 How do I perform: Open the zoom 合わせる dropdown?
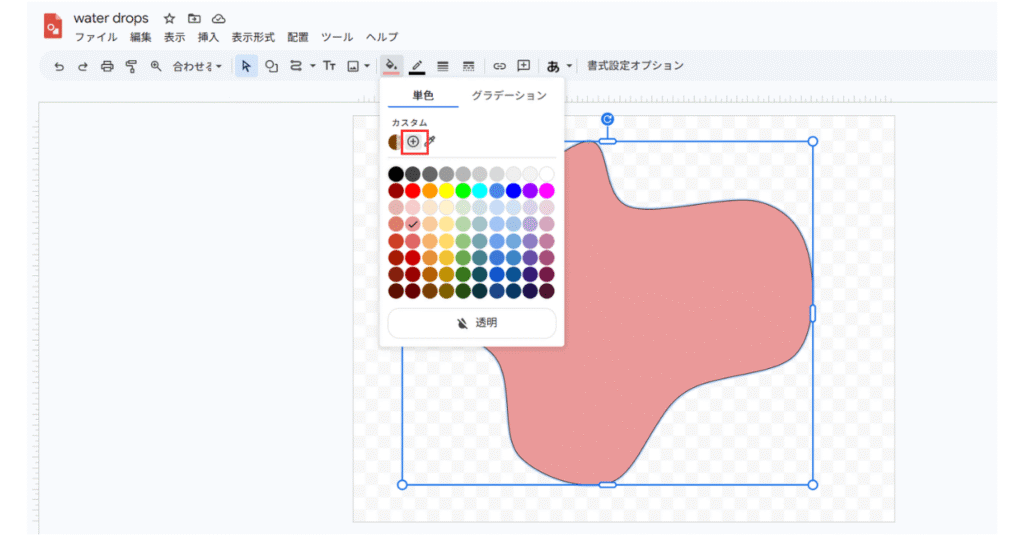click(x=197, y=66)
